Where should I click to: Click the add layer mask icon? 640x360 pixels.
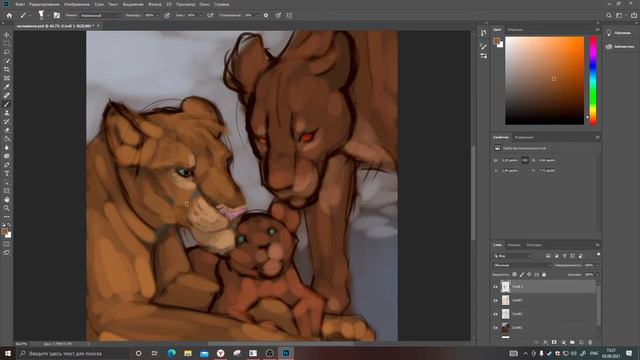554,342
